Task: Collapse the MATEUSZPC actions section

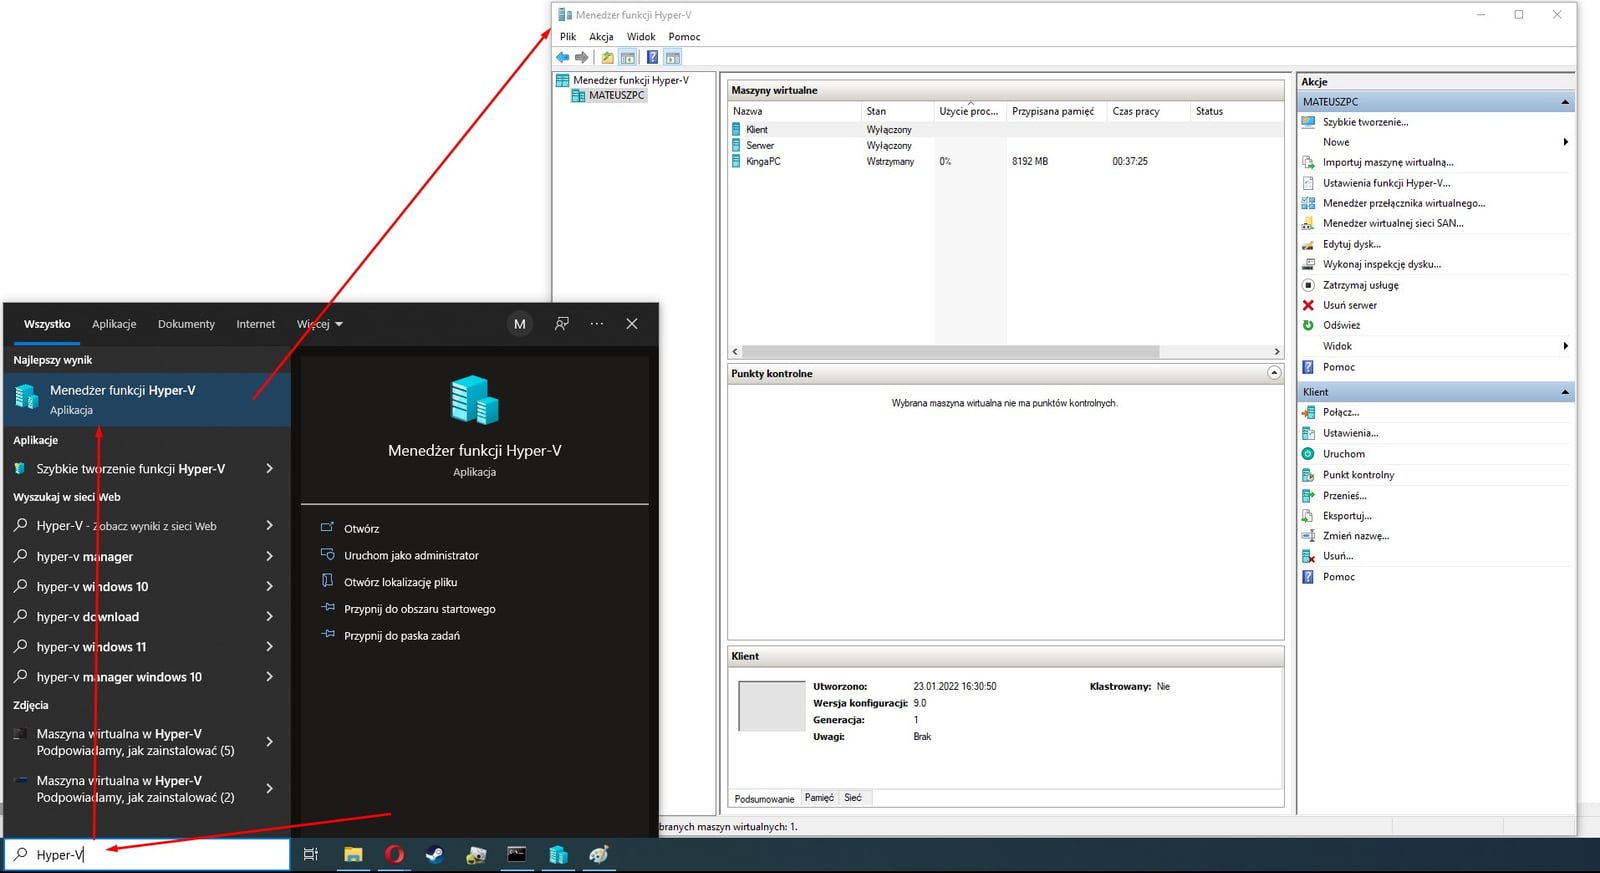Action: pyautogui.click(x=1565, y=102)
